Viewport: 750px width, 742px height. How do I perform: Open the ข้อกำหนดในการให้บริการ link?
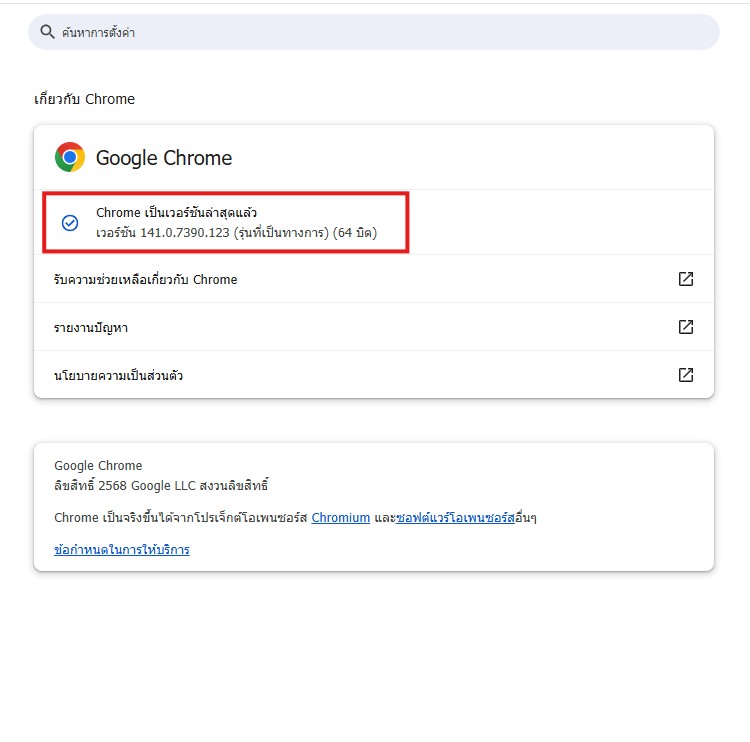coord(122,549)
